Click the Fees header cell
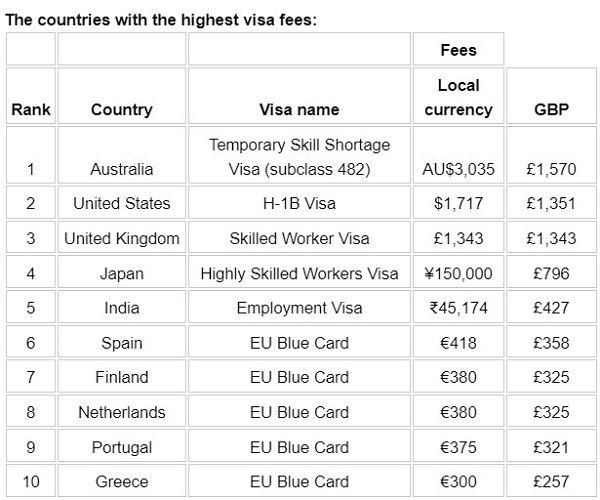 (x=458, y=49)
